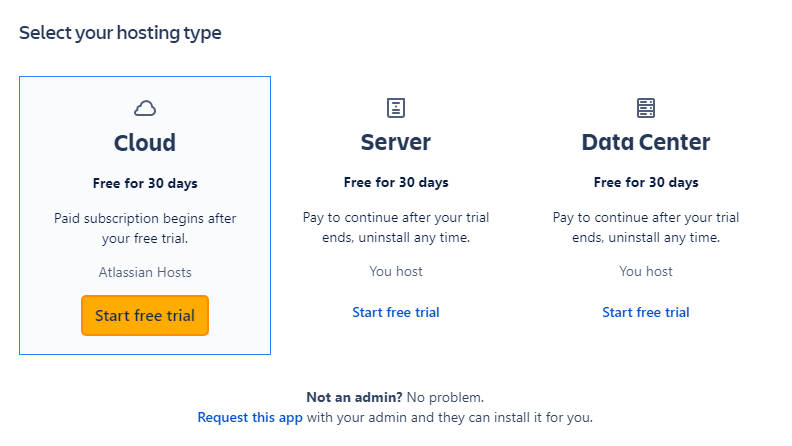This screenshot has width=792, height=446.
Task: Select the Server heading text
Action: pyautogui.click(x=396, y=142)
